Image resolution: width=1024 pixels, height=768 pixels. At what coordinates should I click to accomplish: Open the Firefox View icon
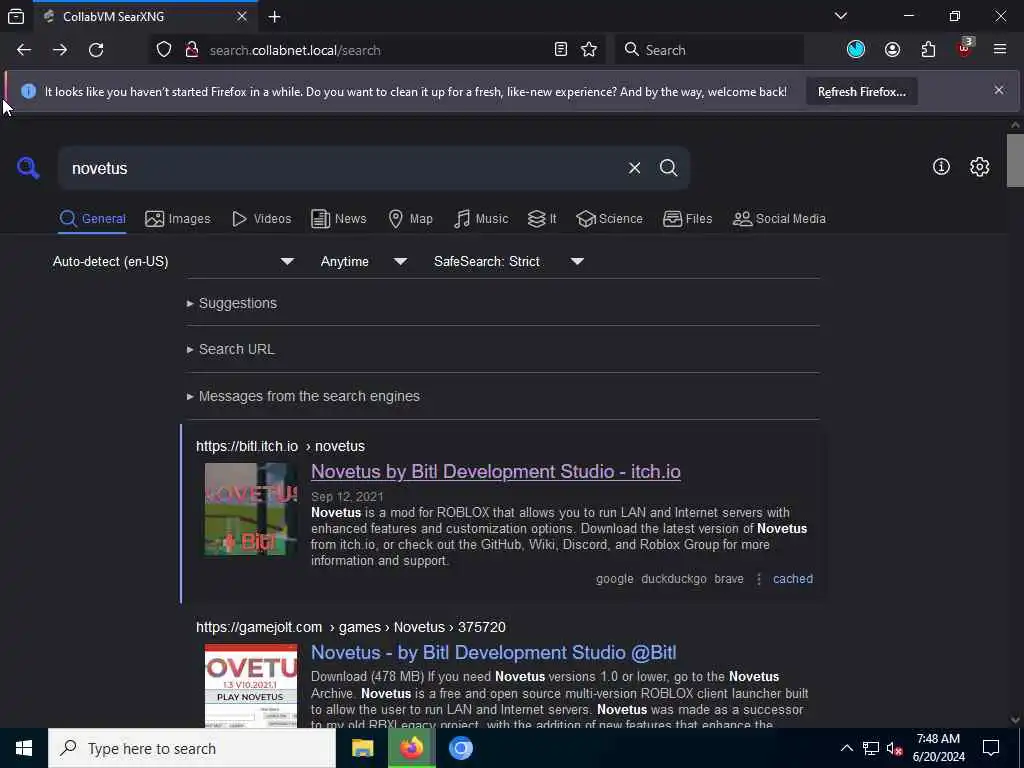coord(16,17)
